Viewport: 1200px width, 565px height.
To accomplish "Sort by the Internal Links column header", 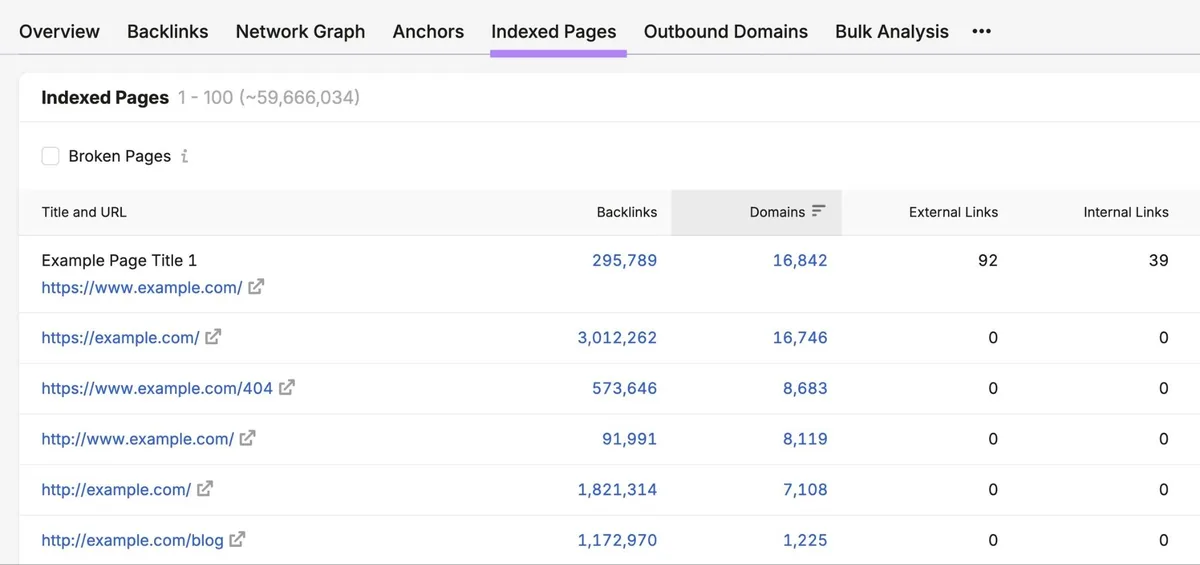I will [1126, 212].
